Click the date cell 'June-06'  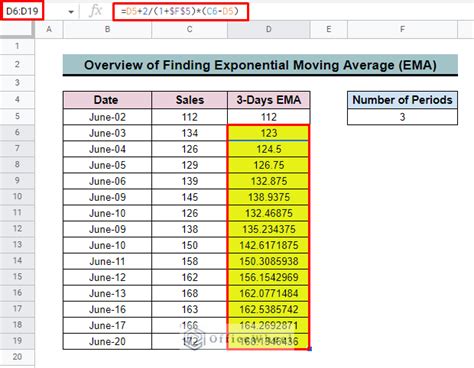107,181
